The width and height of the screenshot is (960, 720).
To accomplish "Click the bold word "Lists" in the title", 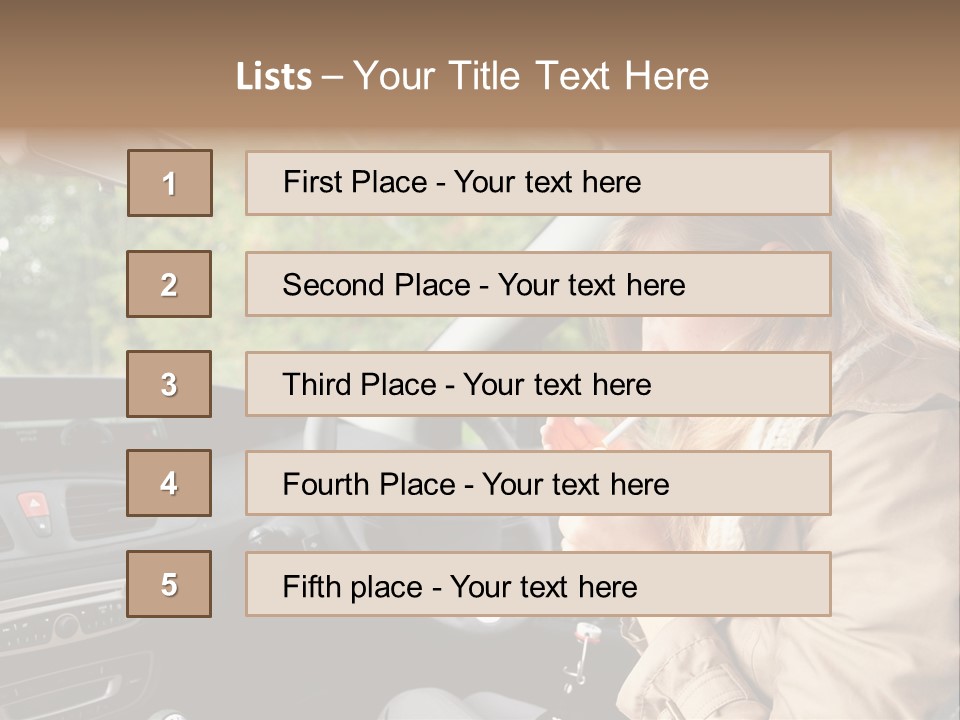I will (x=273, y=77).
